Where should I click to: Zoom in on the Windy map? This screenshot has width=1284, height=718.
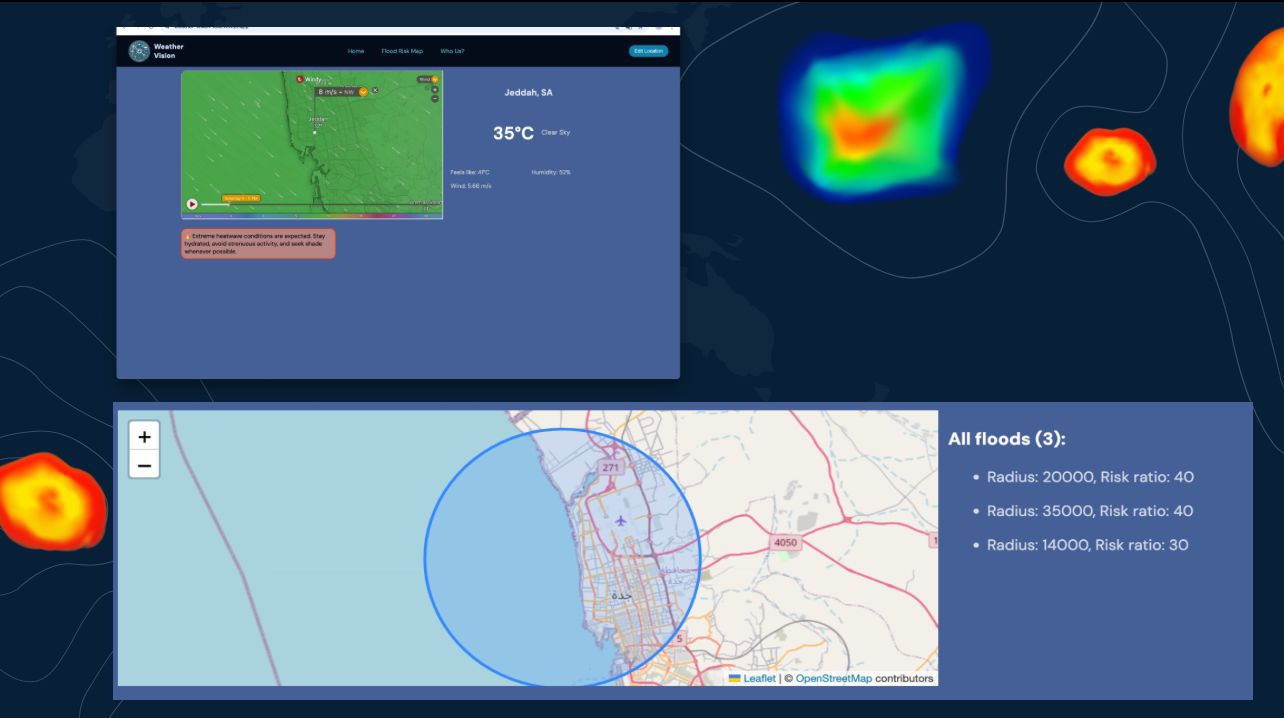pos(435,89)
